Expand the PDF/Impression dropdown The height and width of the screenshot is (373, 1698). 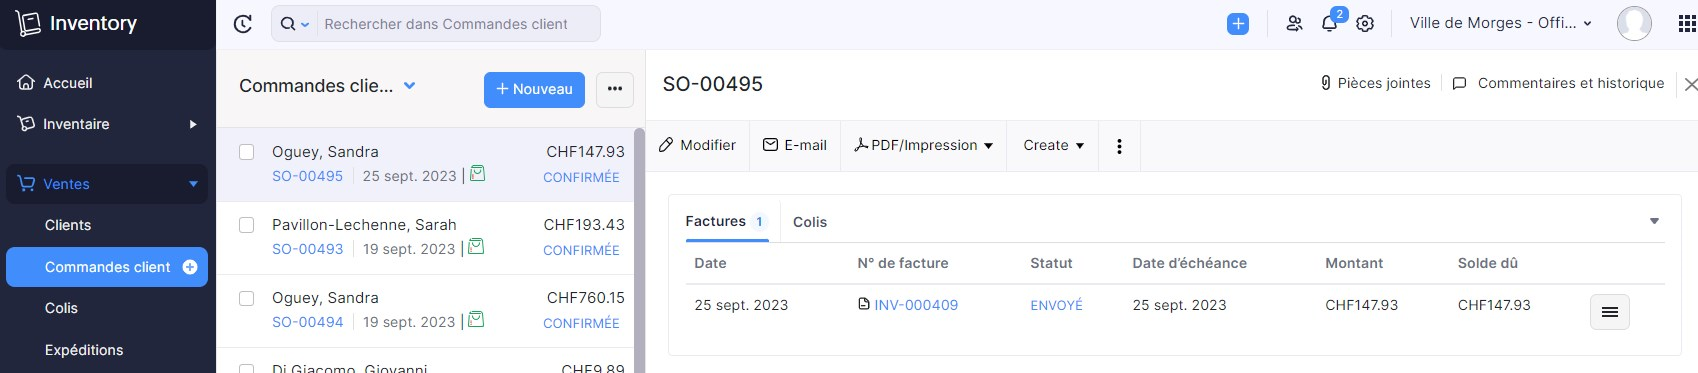point(923,145)
